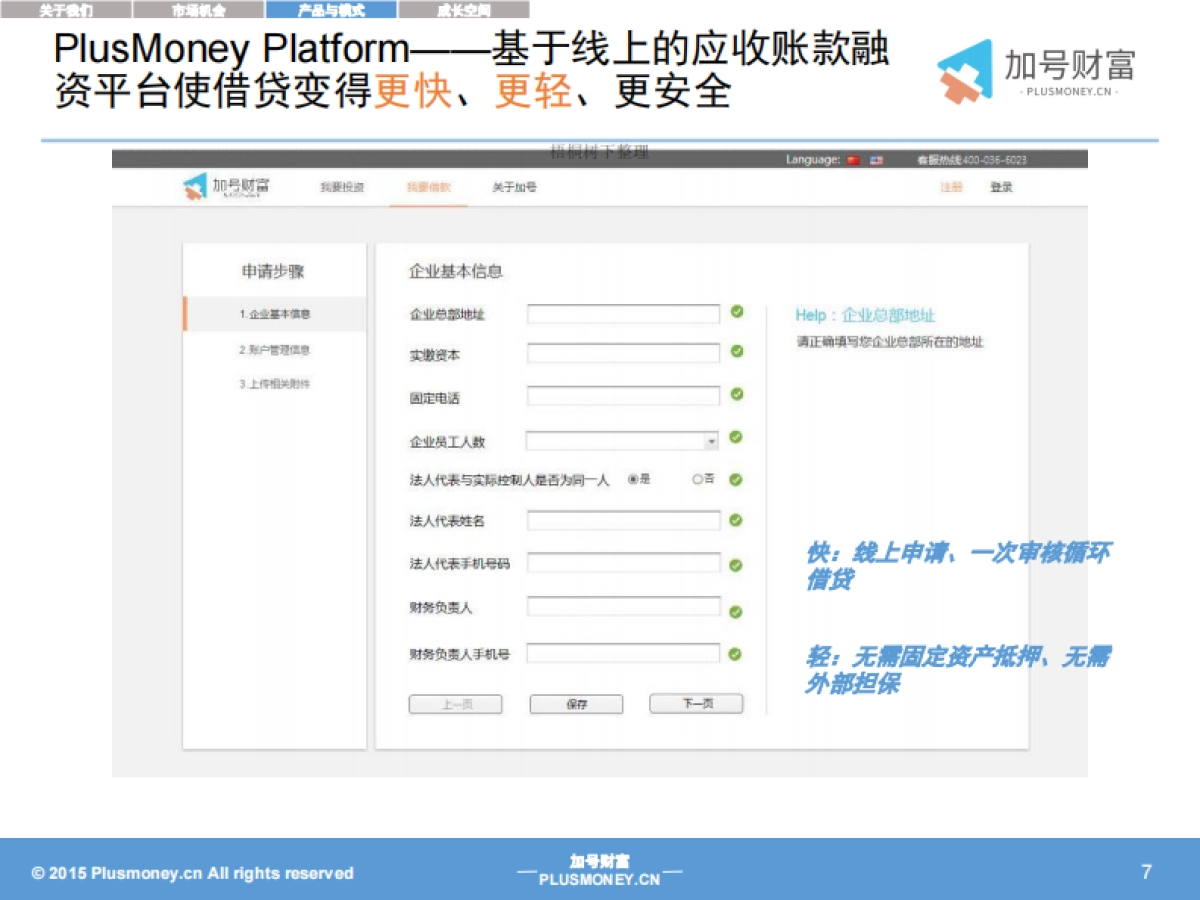Click the green checkmark beside 企业总部地址
Image resolution: width=1200 pixels, height=900 pixels.
[737, 313]
